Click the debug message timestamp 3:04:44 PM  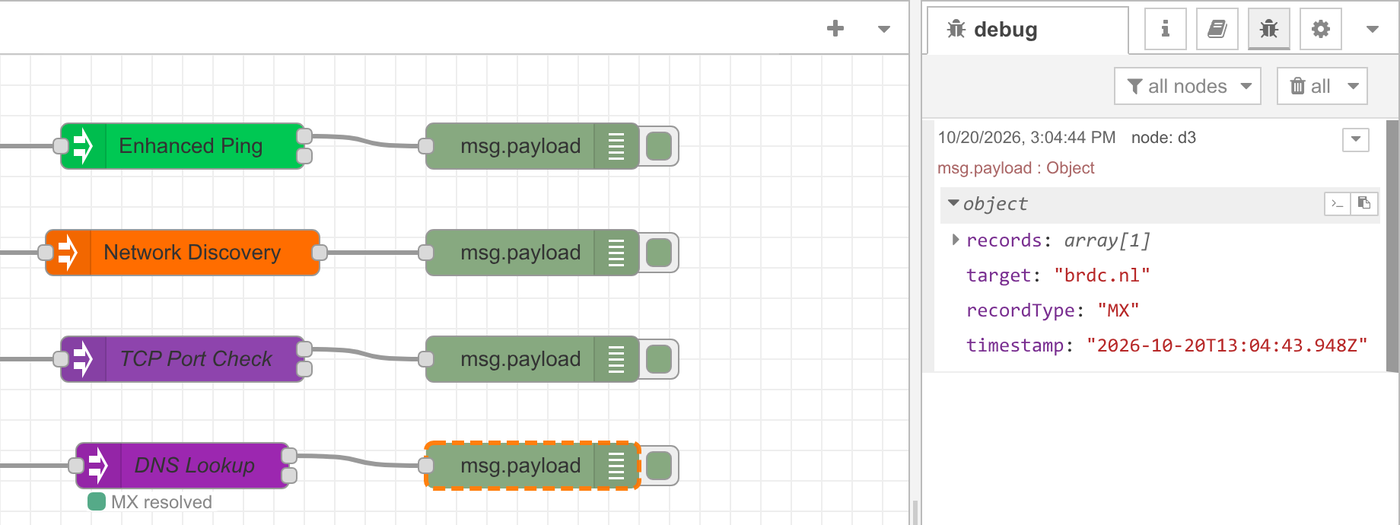click(1026, 137)
